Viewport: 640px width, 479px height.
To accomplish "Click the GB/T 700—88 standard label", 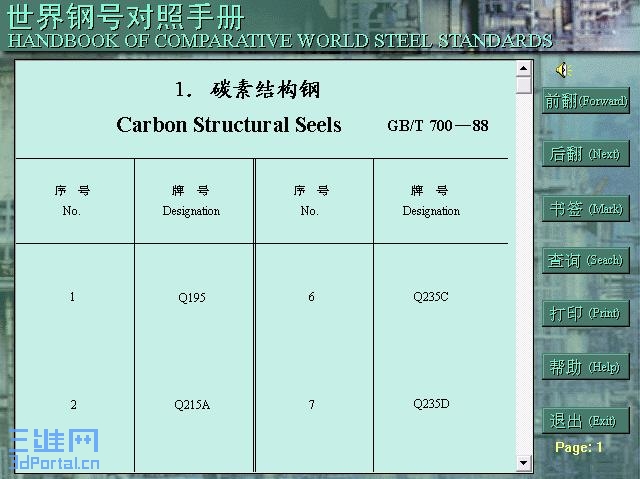I will (x=438, y=126).
